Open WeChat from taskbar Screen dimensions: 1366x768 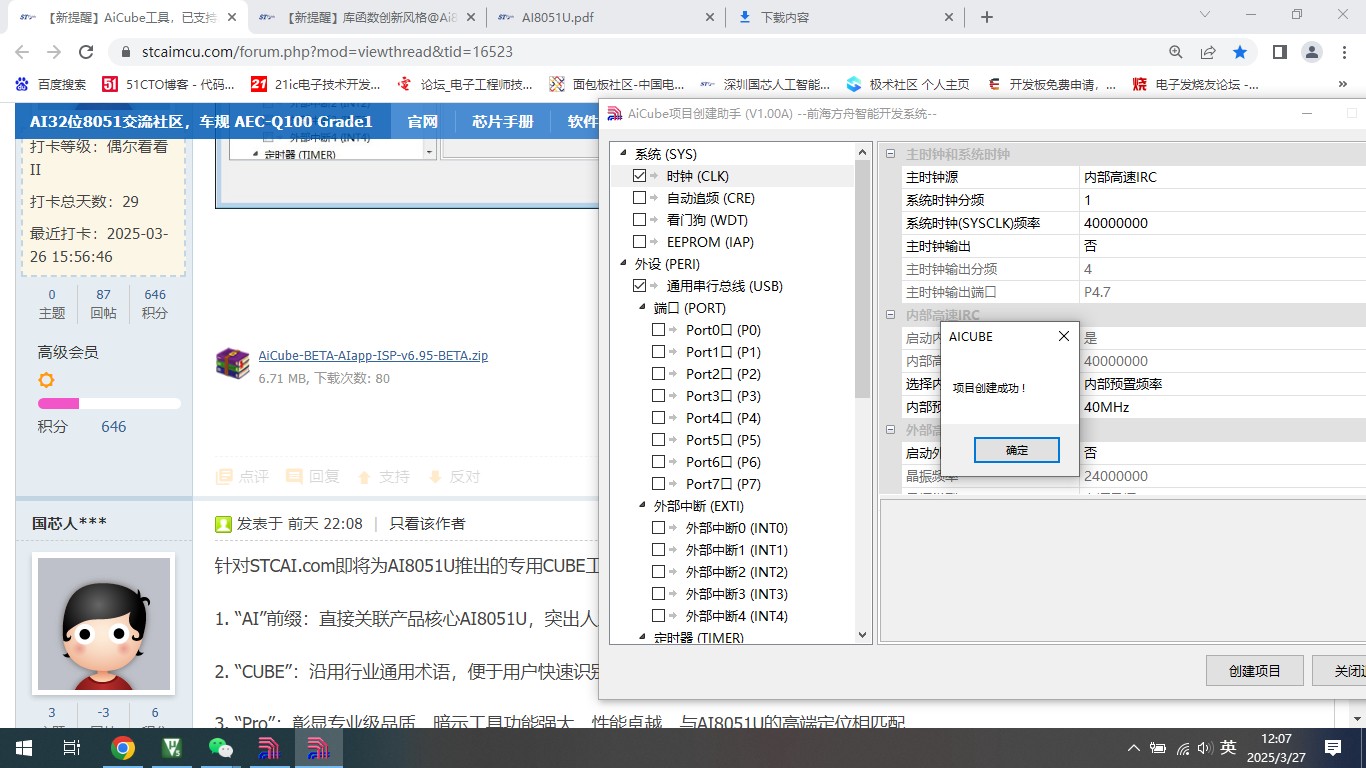(x=220, y=747)
